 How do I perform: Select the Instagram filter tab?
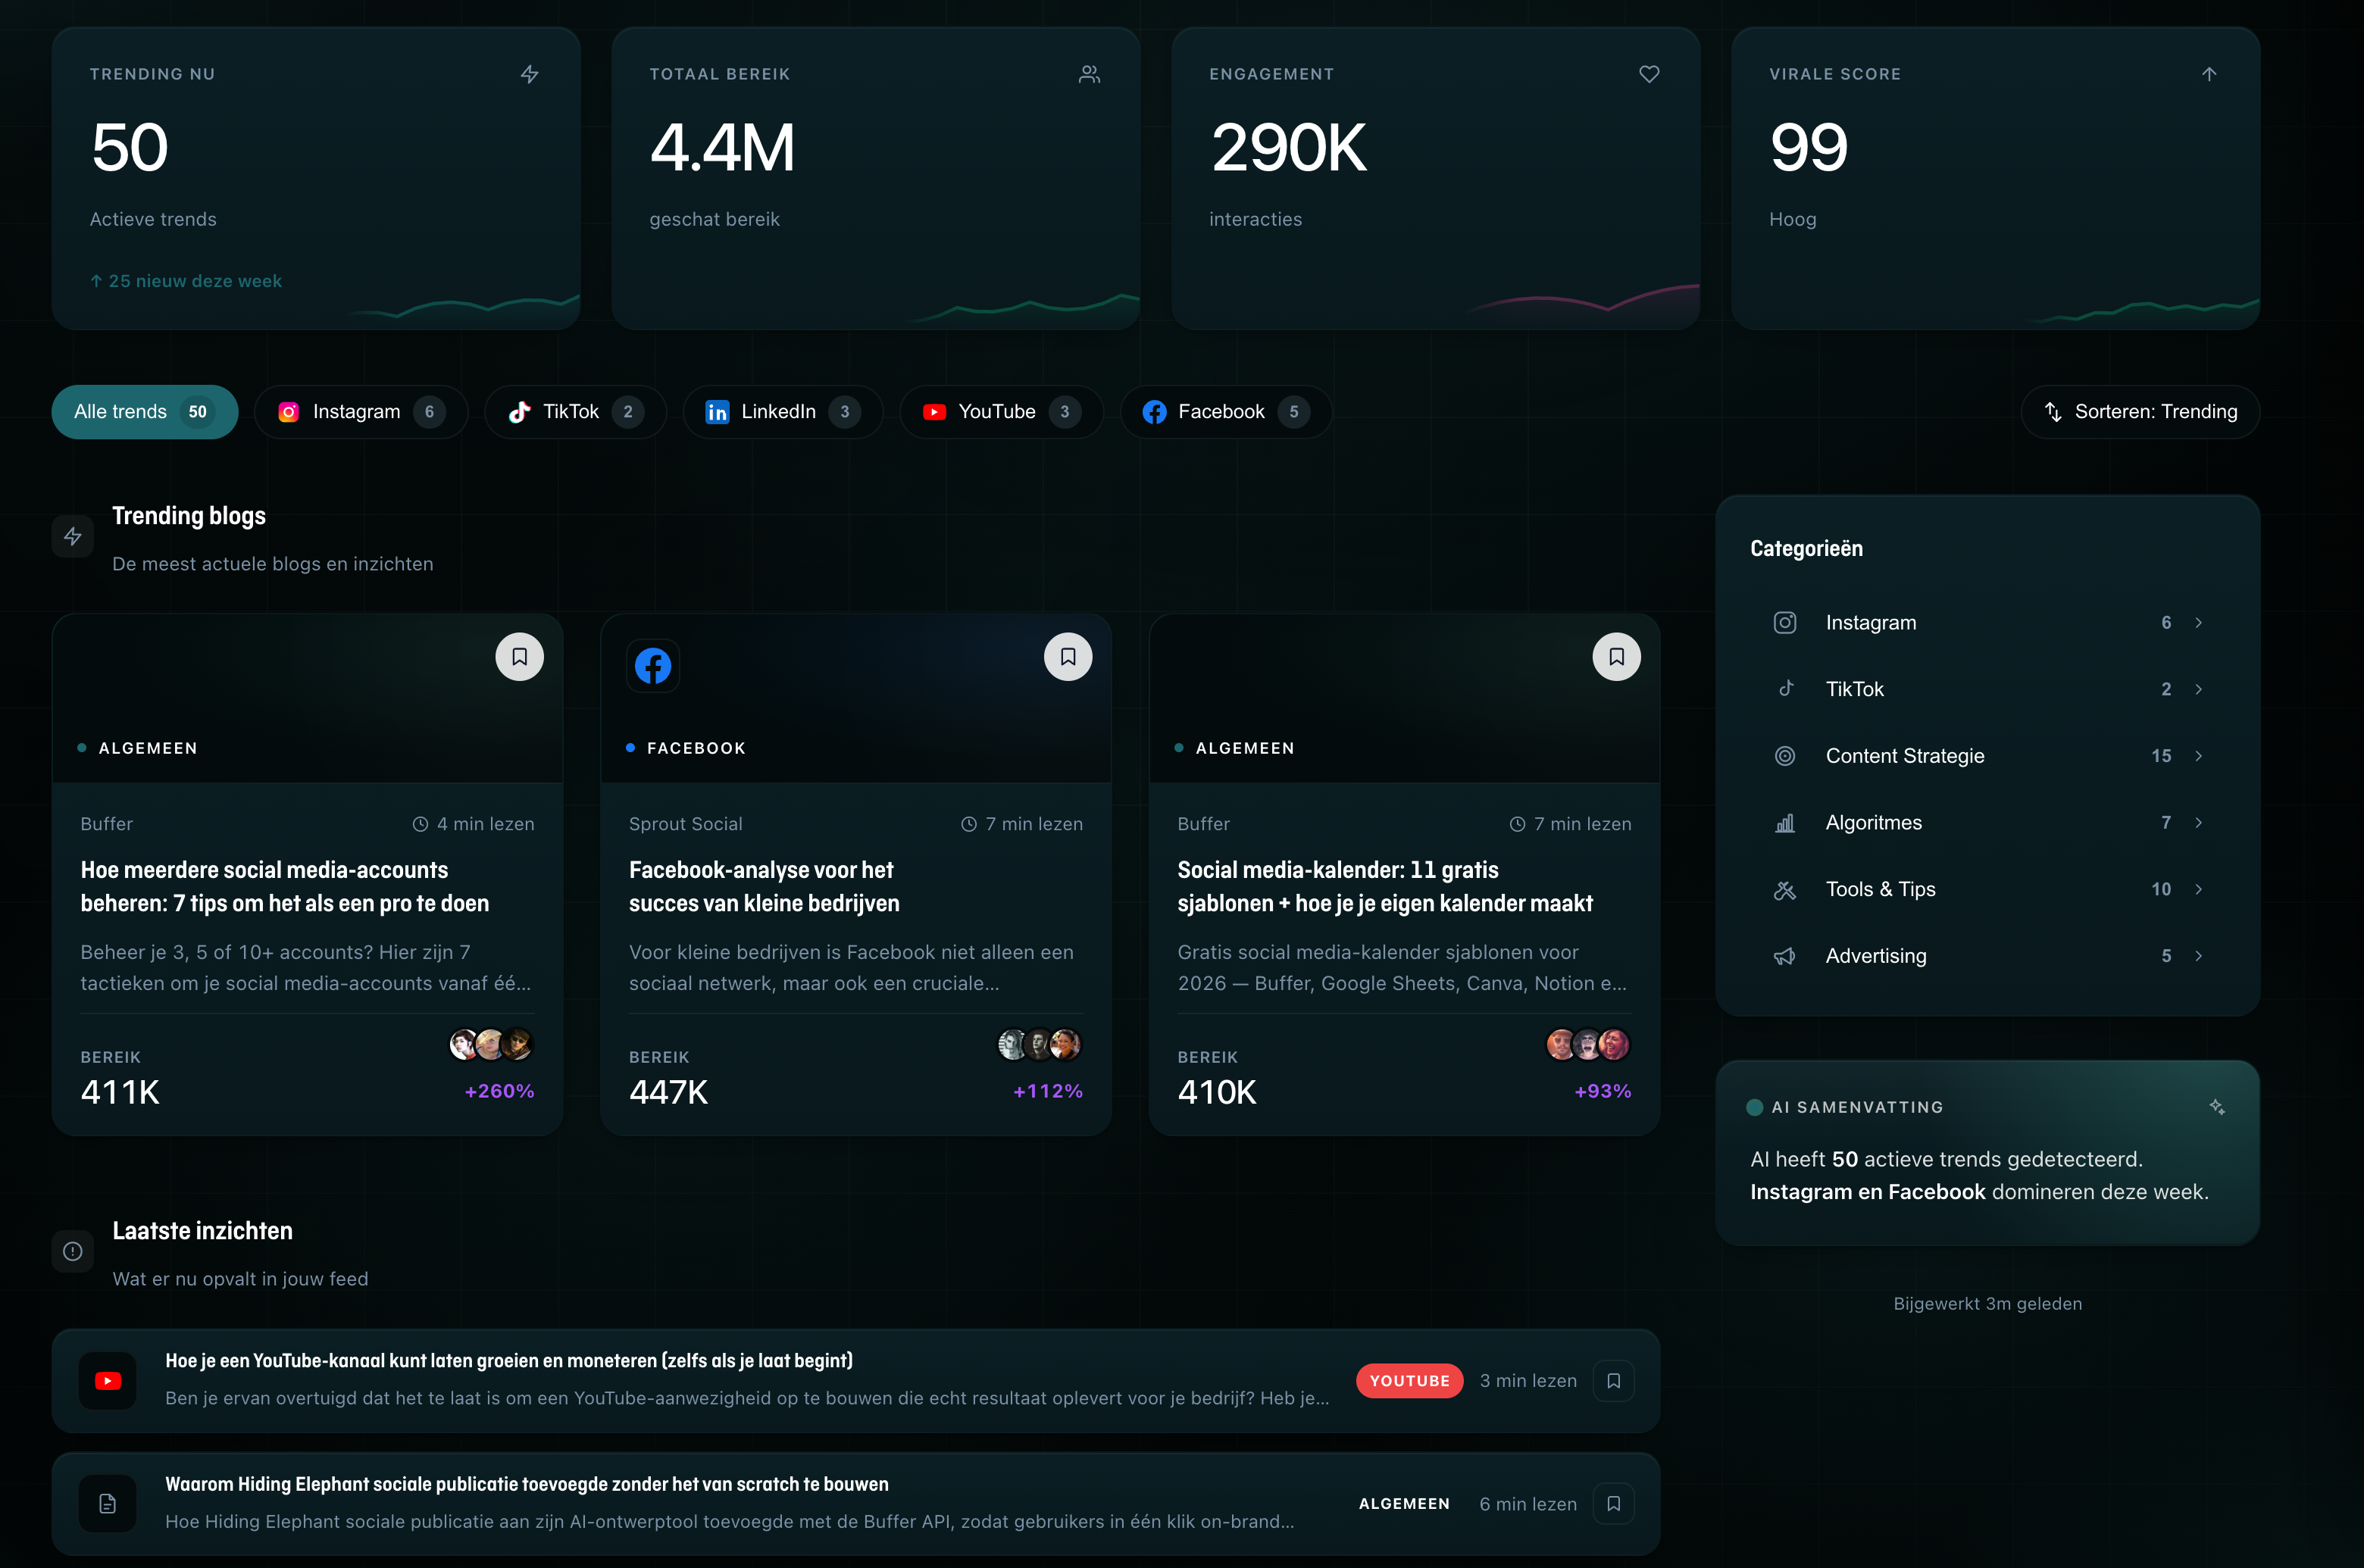point(361,412)
